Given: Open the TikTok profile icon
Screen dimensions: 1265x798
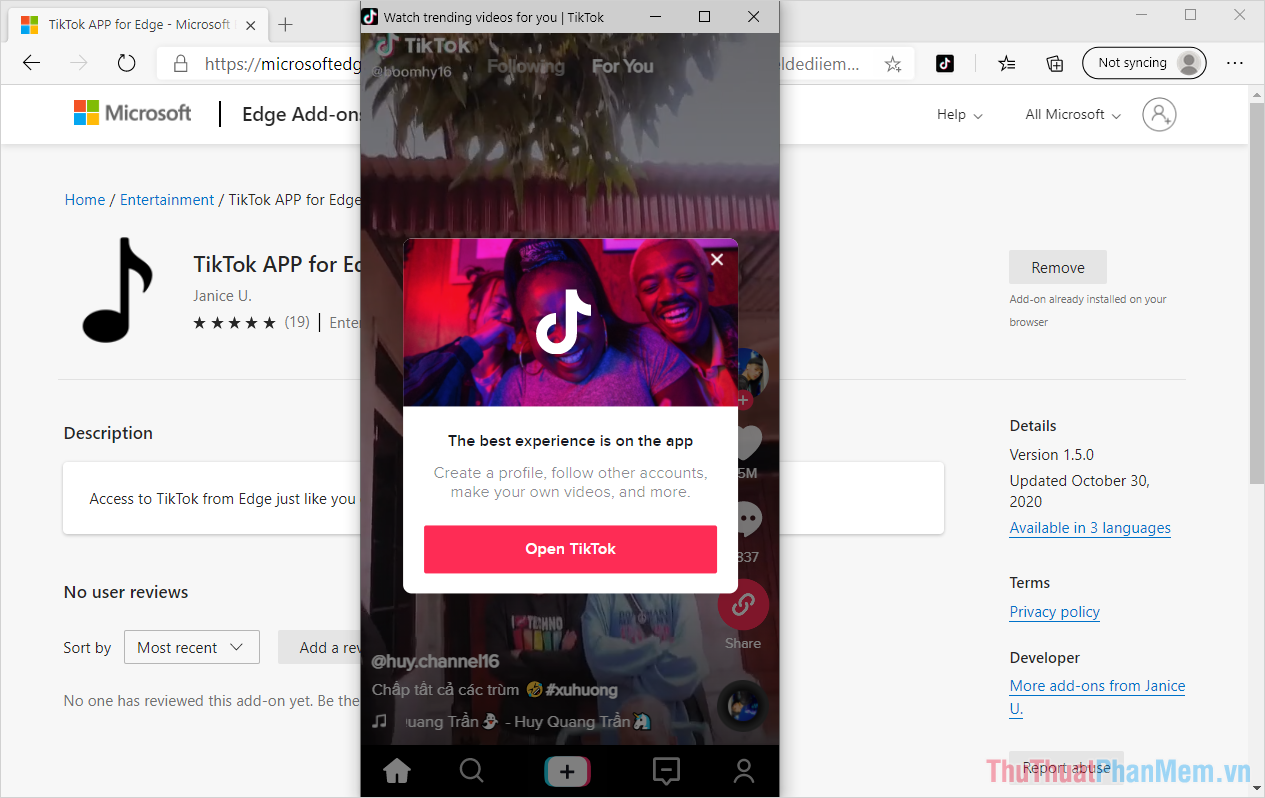Looking at the screenshot, I should pos(743,771).
